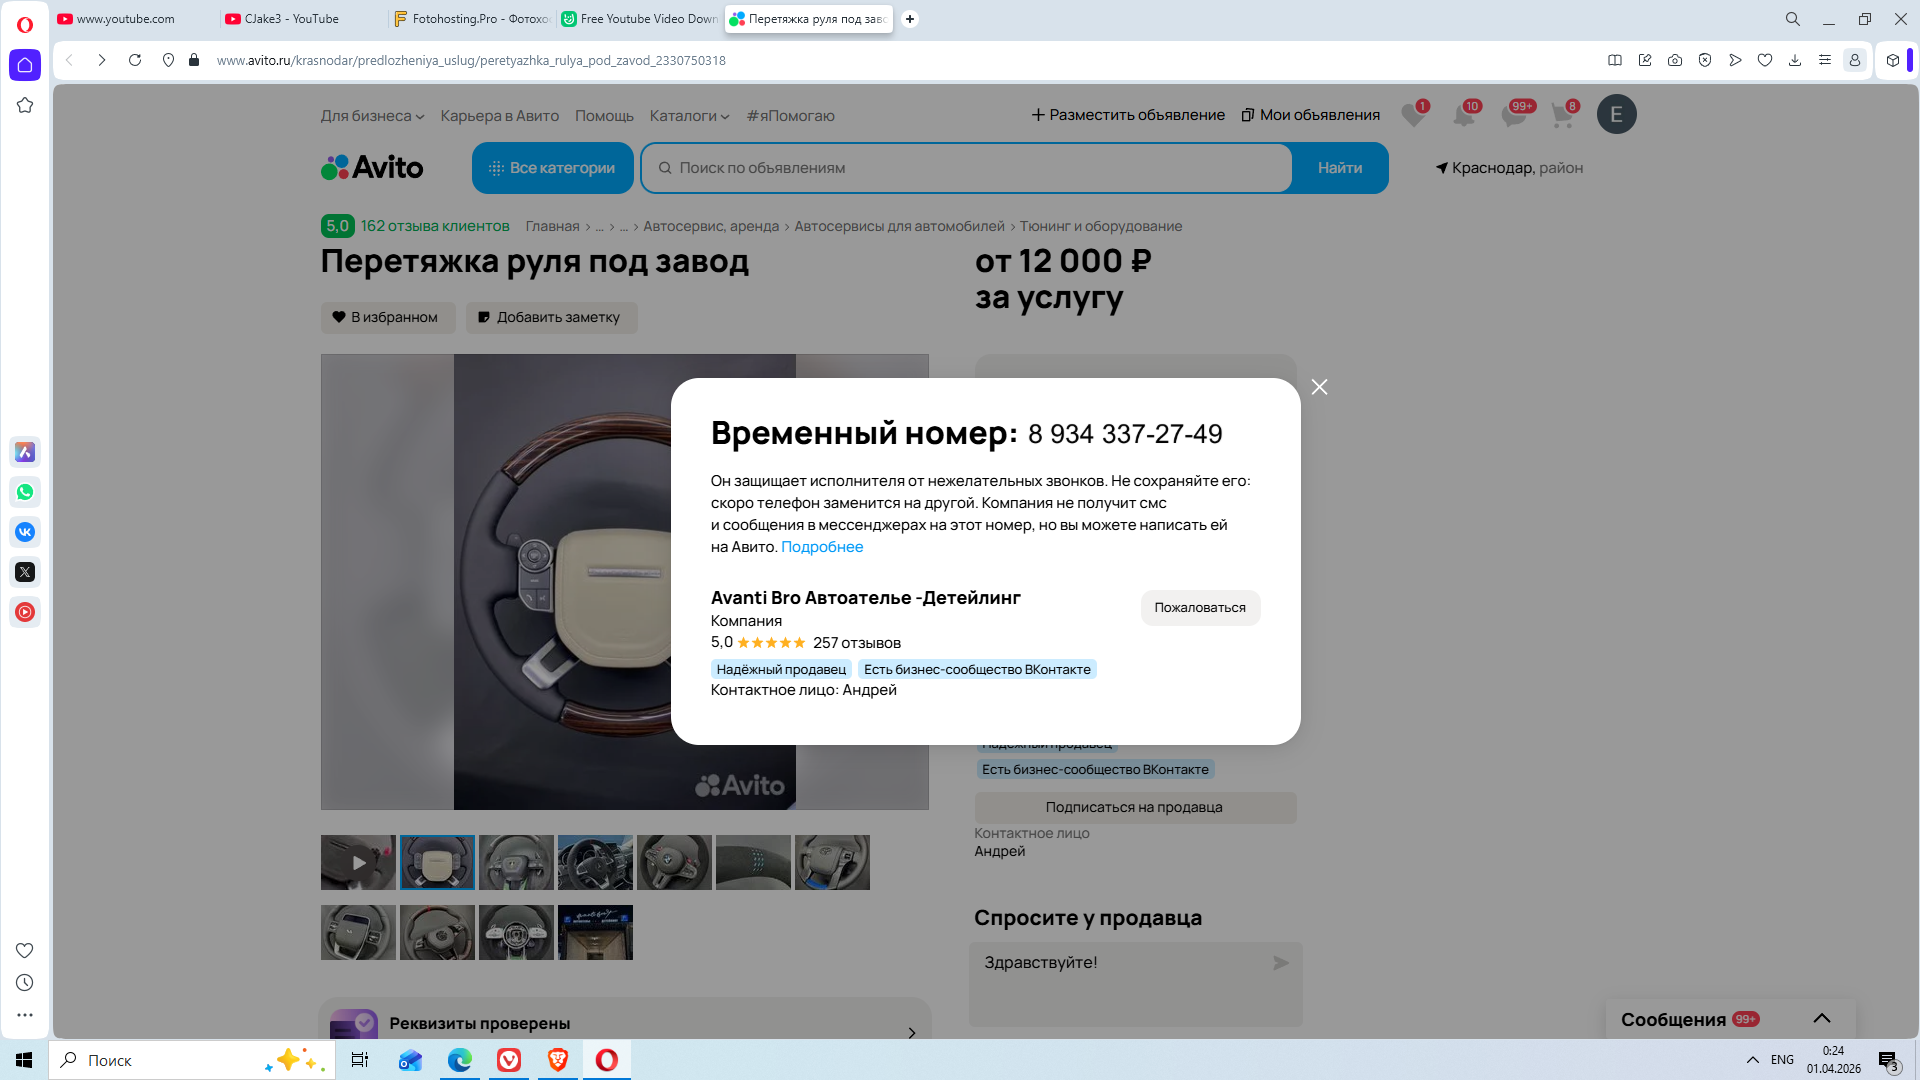This screenshot has width=1920, height=1080.
Task: Expand the Сообщения chat panel
Action: pyautogui.click(x=1821, y=1018)
